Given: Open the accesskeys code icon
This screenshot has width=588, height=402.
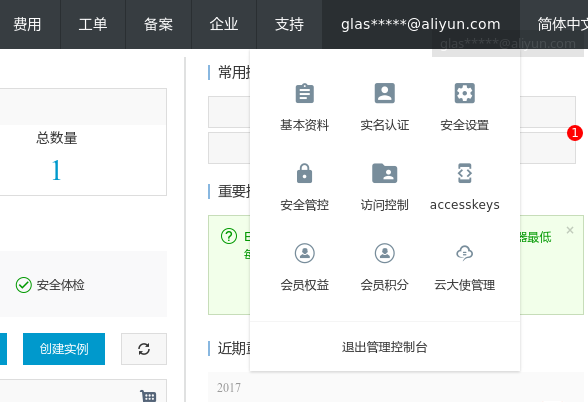Looking at the screenshot, I should (x=465, y=173).
